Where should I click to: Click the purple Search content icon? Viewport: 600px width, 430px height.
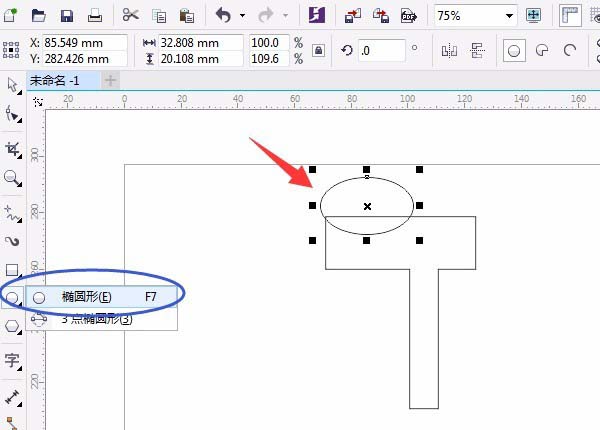317,15
